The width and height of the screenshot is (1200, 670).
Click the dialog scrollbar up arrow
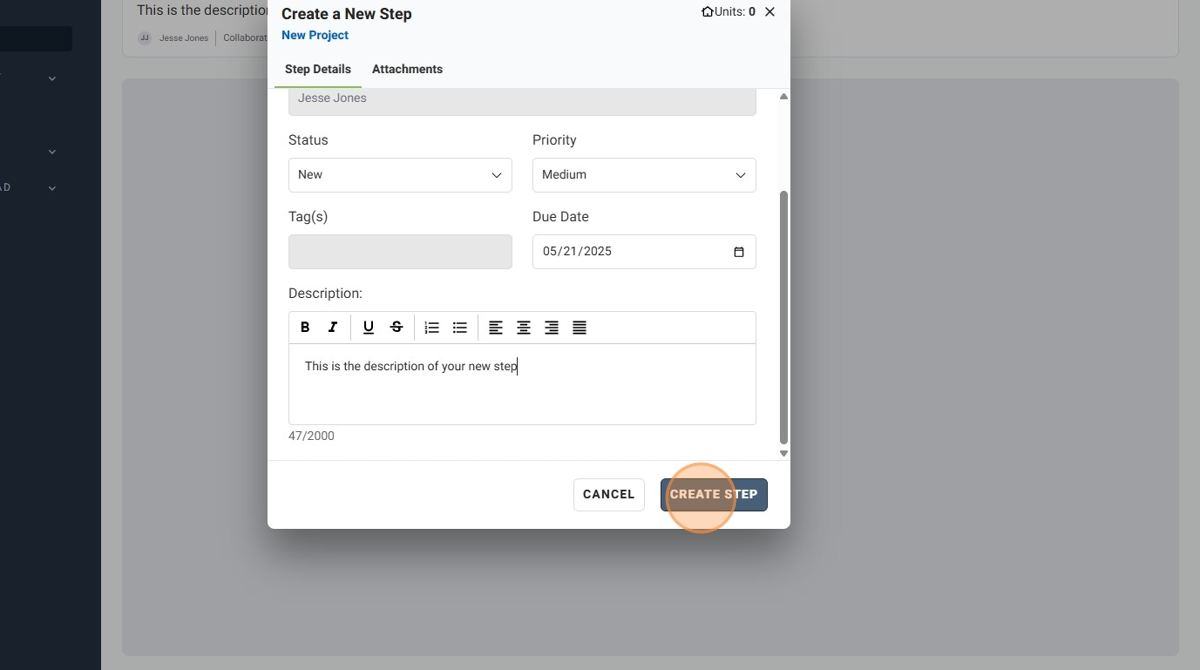click(x=784, y=96)
